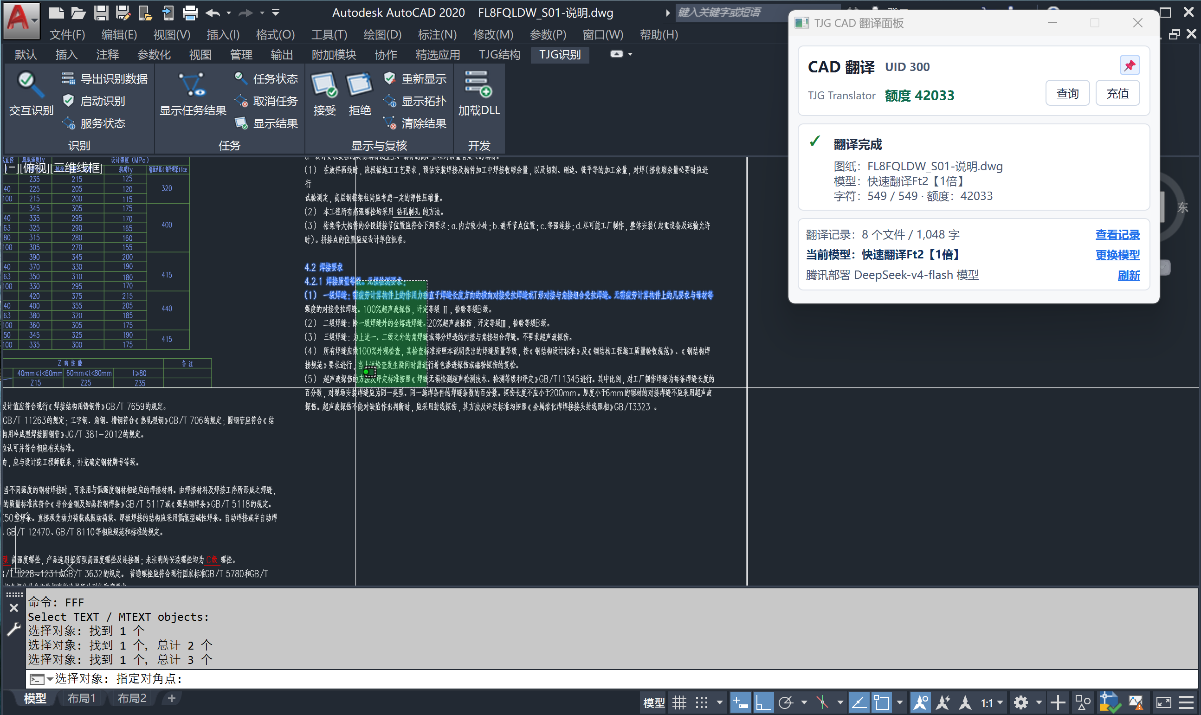The width and height of the screenshot is (1201, 715).
Task: Click the 模型 button in status bar
Action: [x=654, y=702]
